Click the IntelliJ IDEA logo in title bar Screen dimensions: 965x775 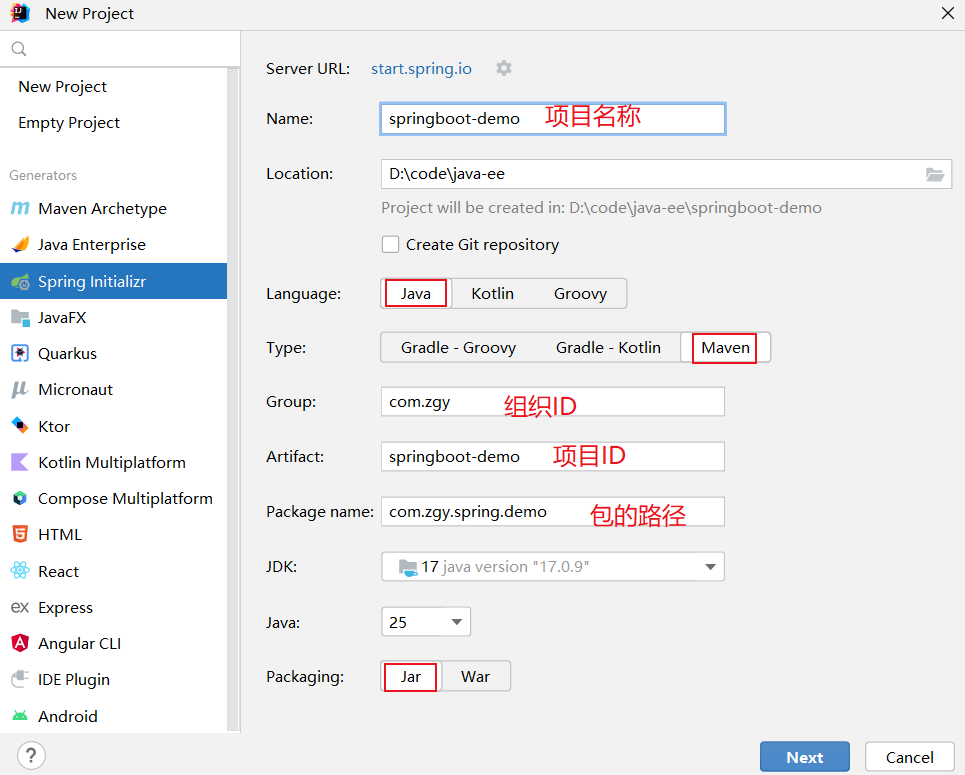pyautogui.click(x=20, y=13)
